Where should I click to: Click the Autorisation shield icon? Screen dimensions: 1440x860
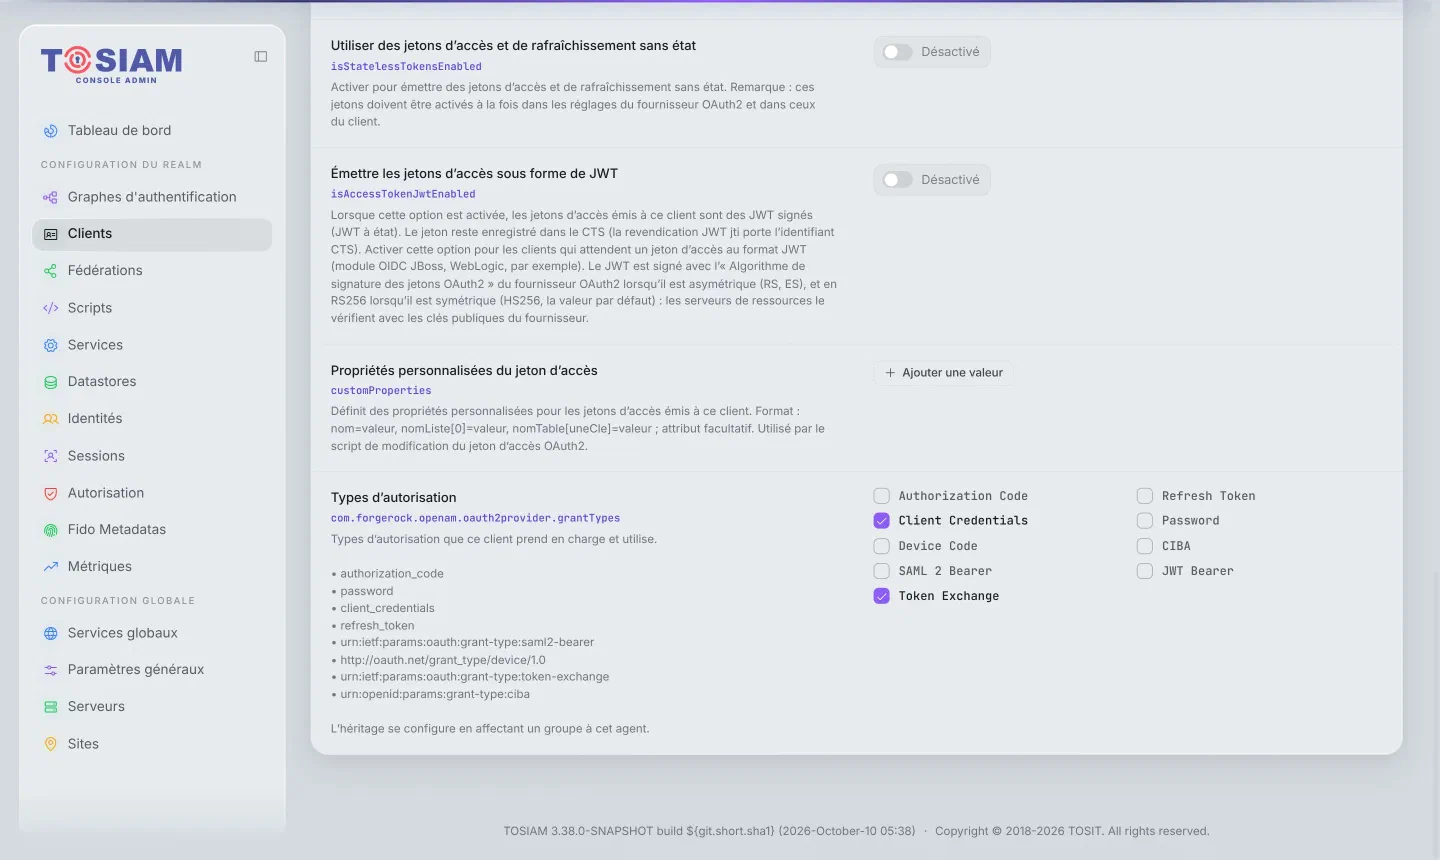pyautogui.click(x=51, y=493)
